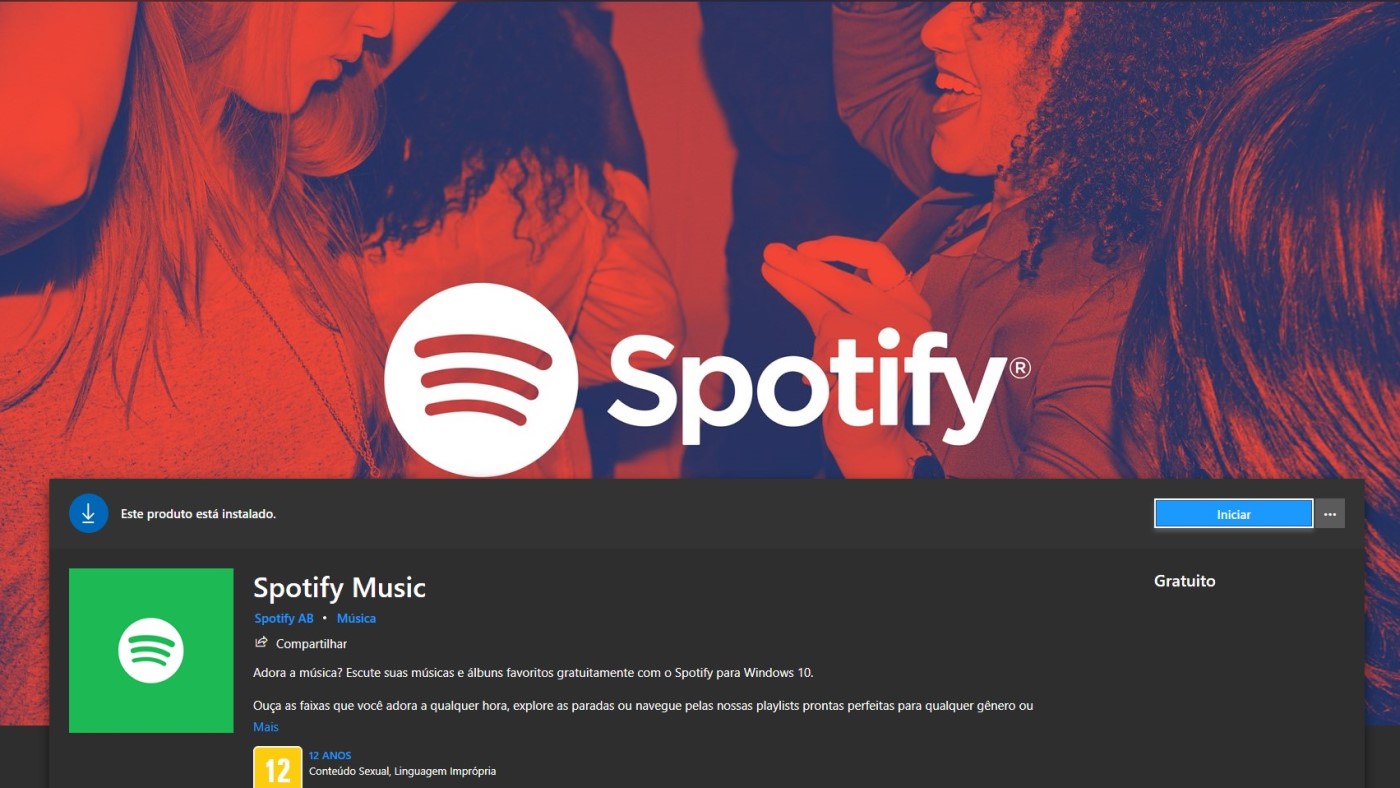Click the 'Conteúdo Sexual, Linguagem Imprópria' descriptor text

click(402, 771)
